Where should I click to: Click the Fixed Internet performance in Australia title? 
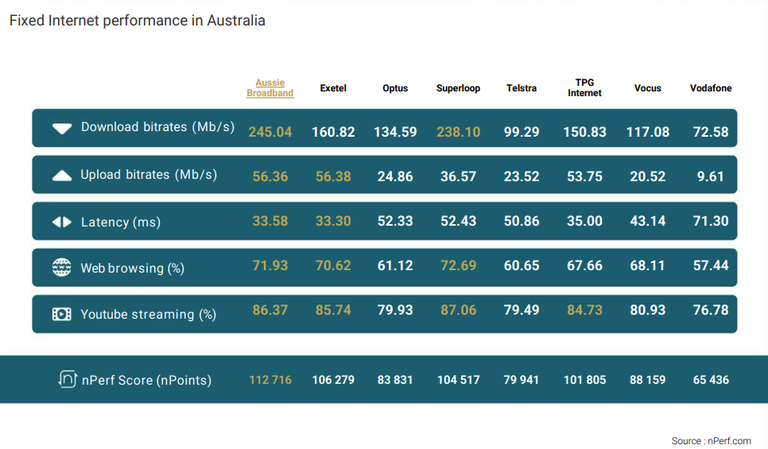coord(137,20)
